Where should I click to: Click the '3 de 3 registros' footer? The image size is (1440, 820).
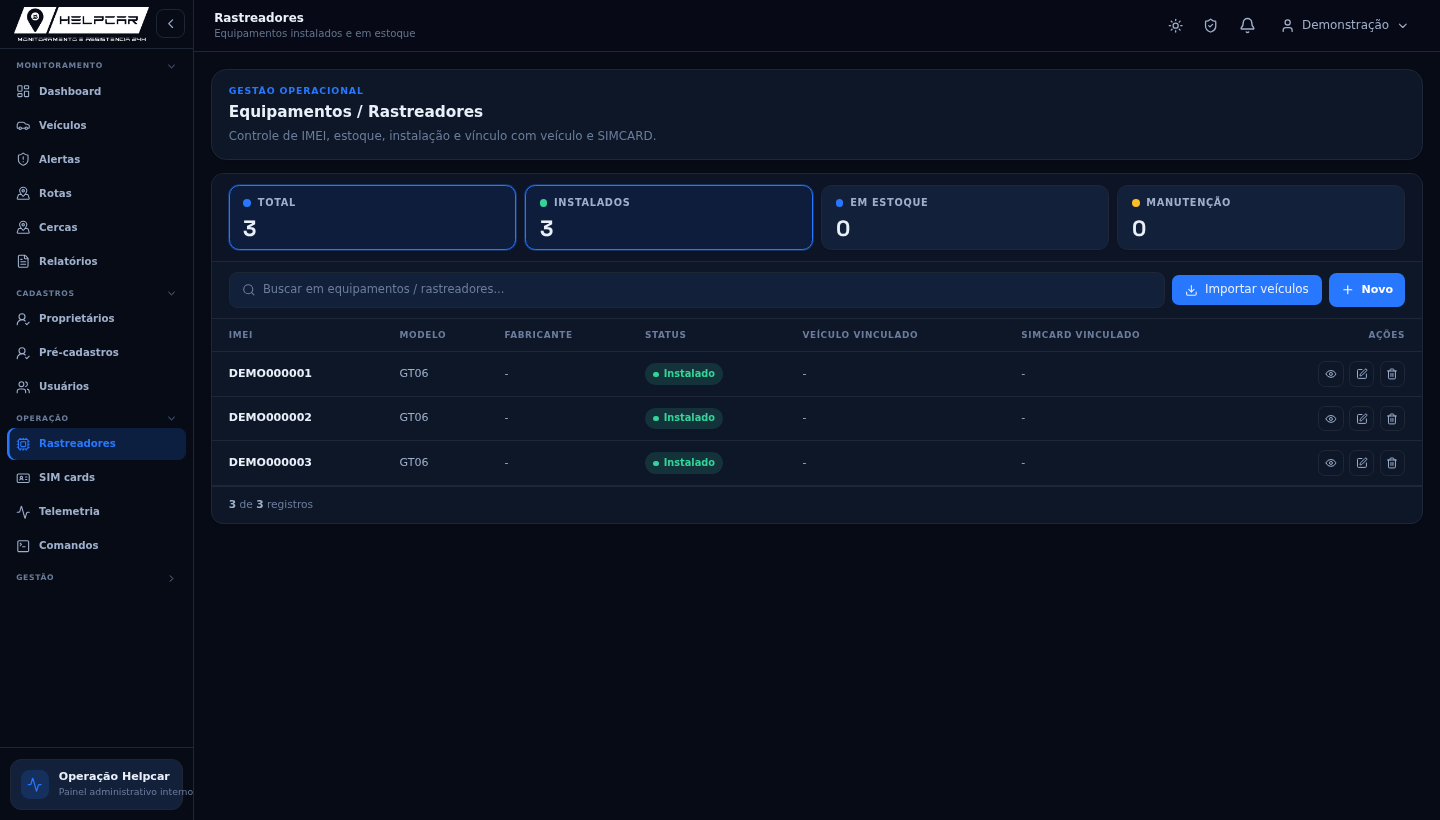coord(271,504)
